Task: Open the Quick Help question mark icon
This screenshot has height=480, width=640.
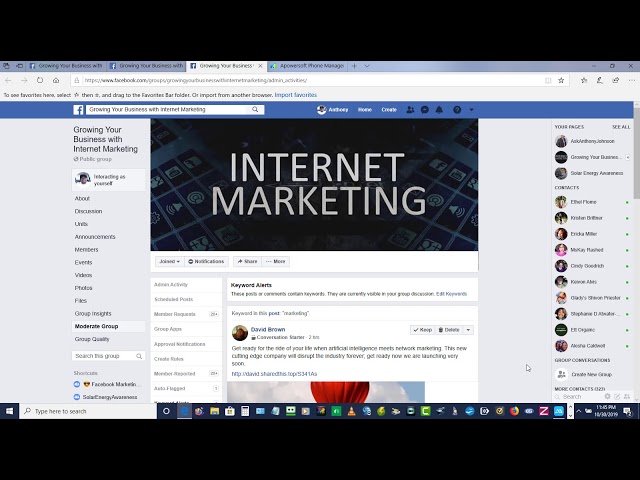Action: (457, 109)
